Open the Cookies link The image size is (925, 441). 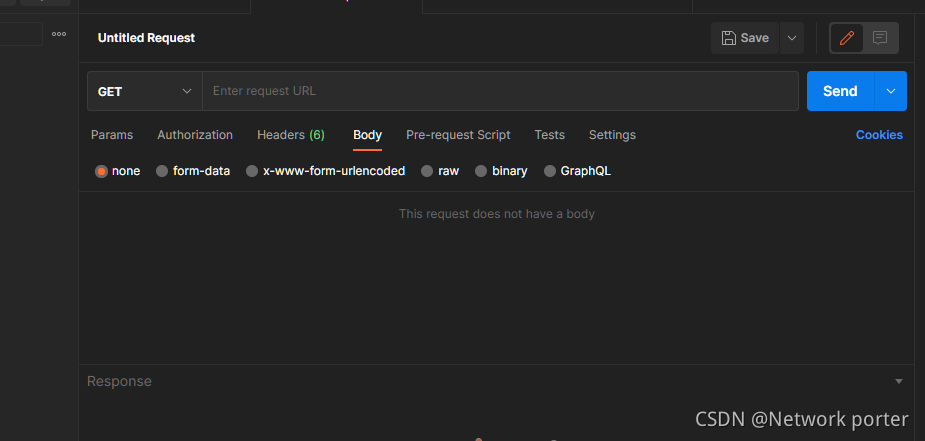pos(879,135)
